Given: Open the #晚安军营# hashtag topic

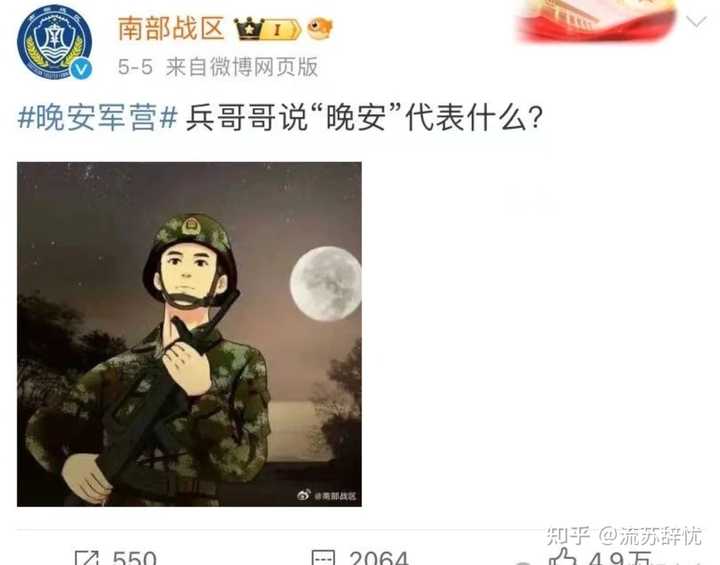Looking at the screenshot, I should [97, 118].
